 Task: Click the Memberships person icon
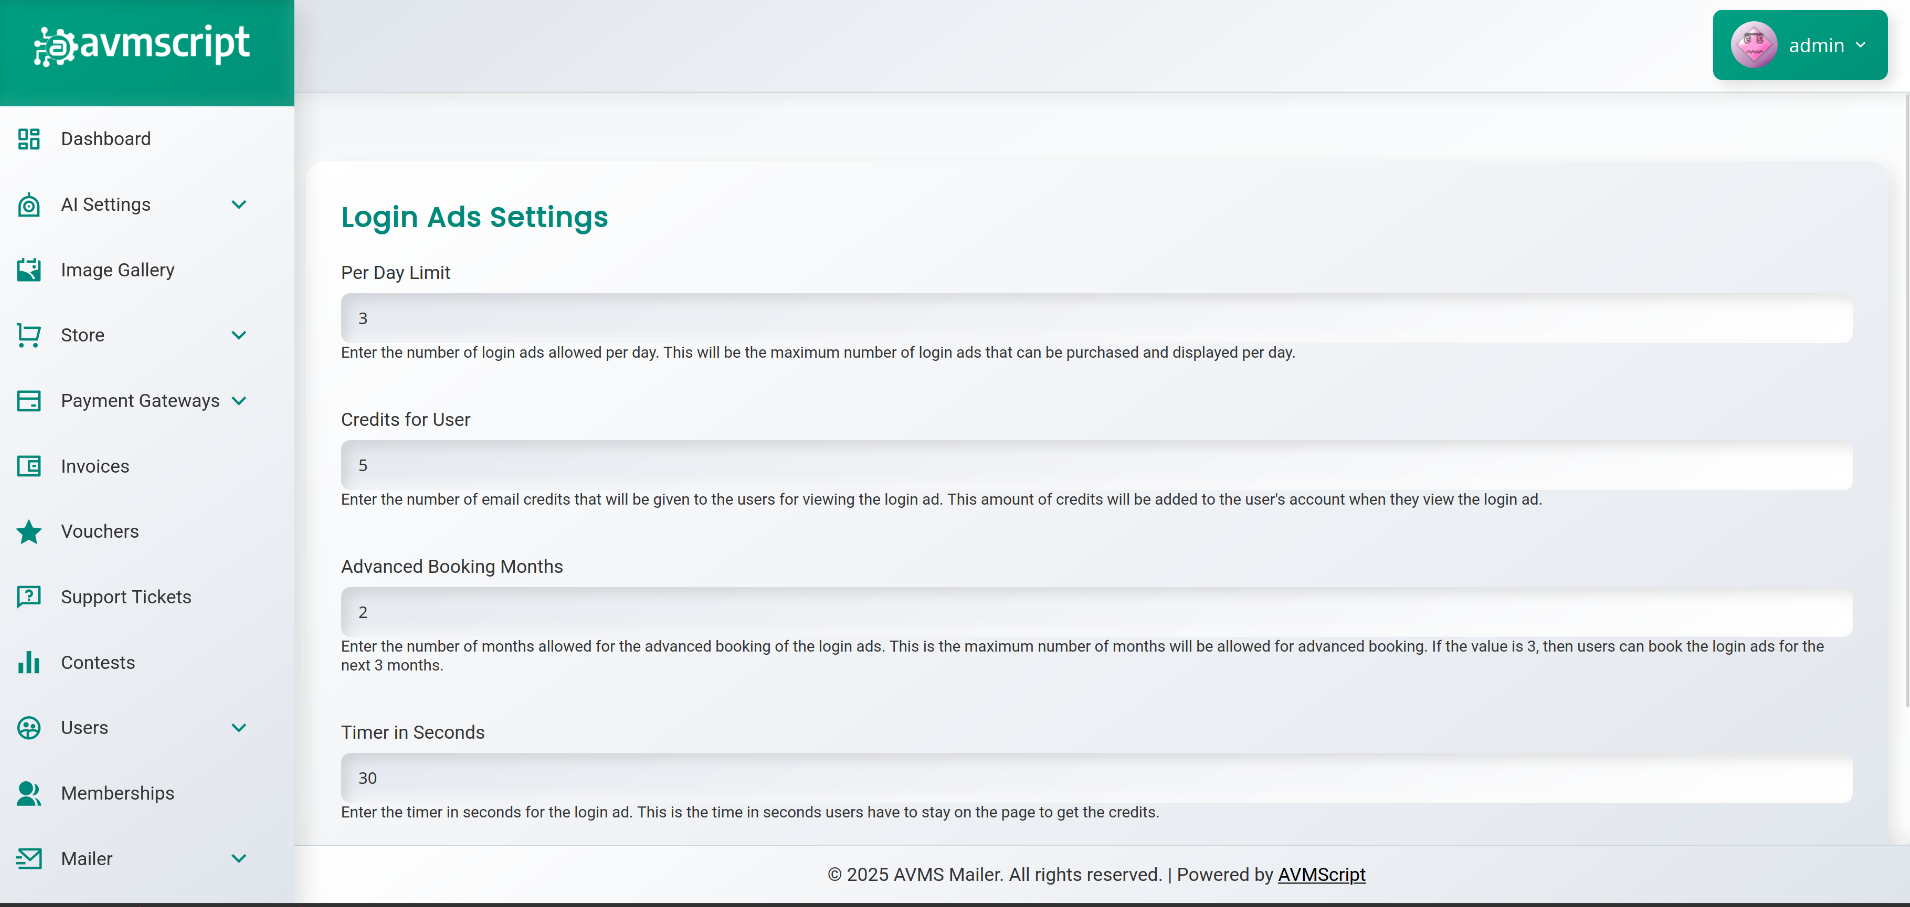(29, 794)
